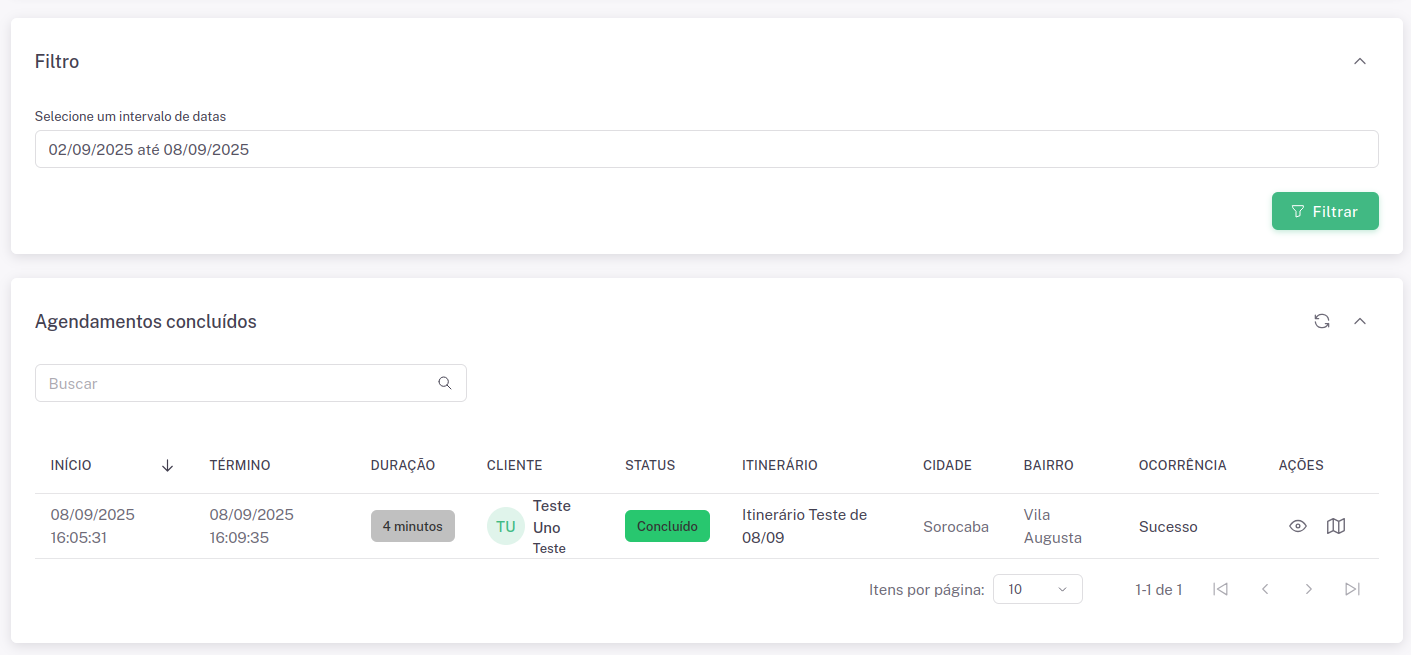This screenshot has width=1411, height=655.
Task: Sort by the Término column header
Action: click(x=240, y=465)
